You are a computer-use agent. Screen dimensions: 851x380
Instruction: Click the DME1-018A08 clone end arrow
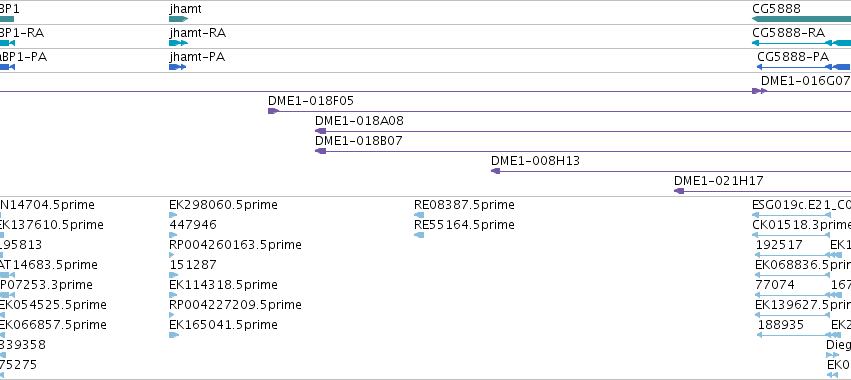click(x=321, y=131)
